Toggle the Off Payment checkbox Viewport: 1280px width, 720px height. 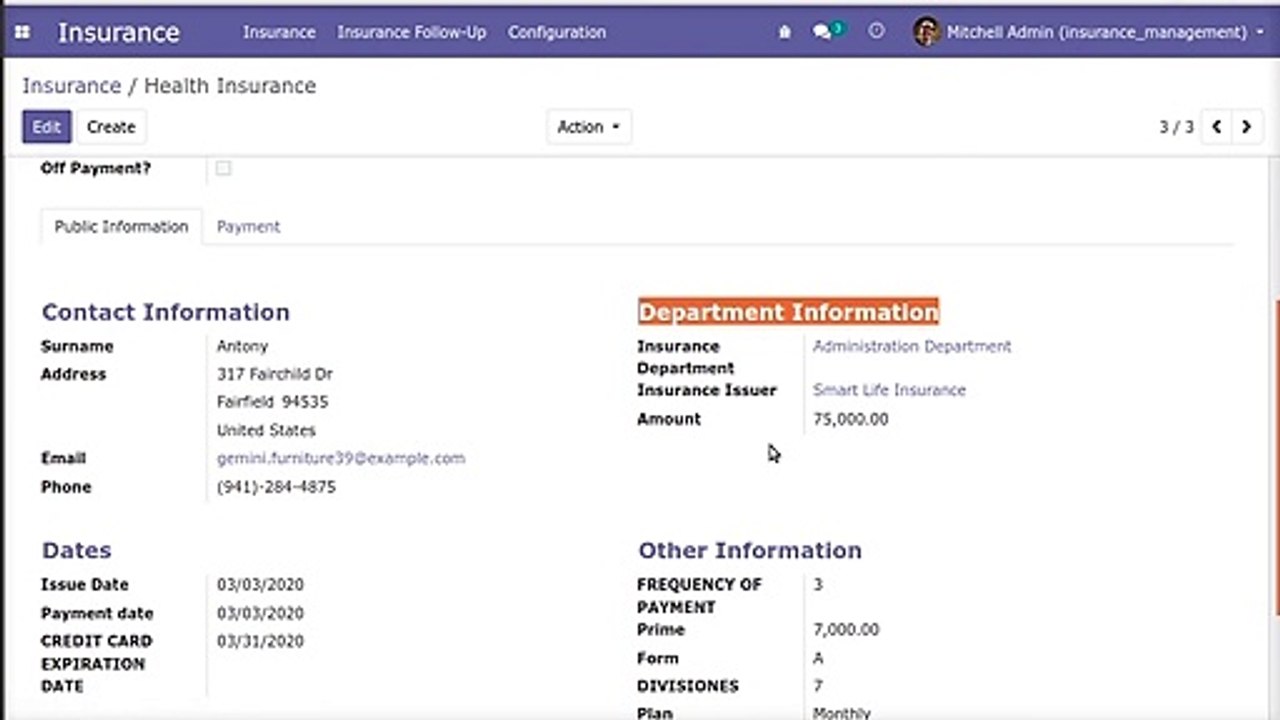click(x=223, y=168)
